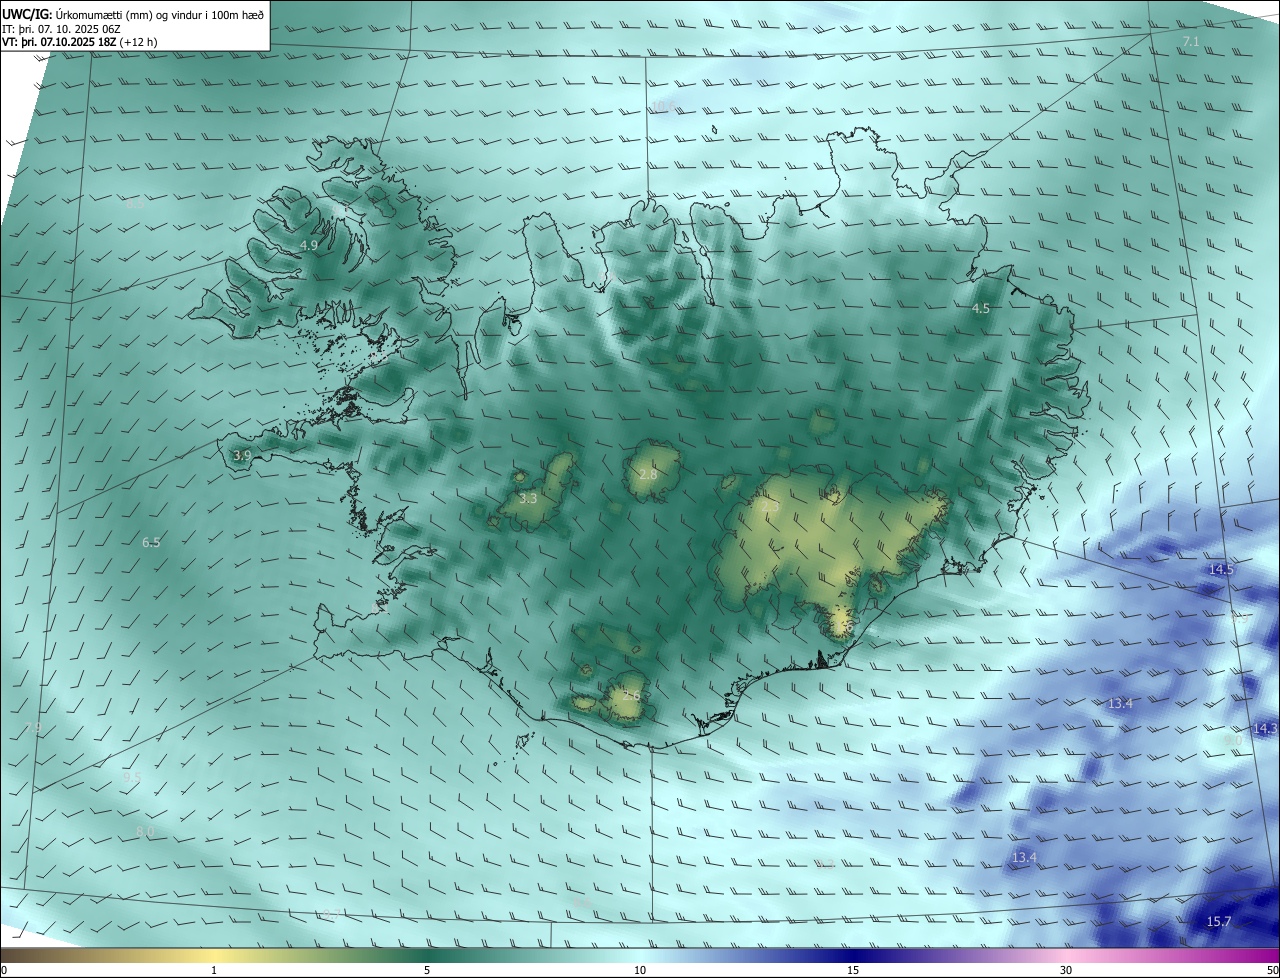Click the 14.5 value over the blue area
The height and width of the screenshot is (978, 1280).
click(x=1221, y=569)
